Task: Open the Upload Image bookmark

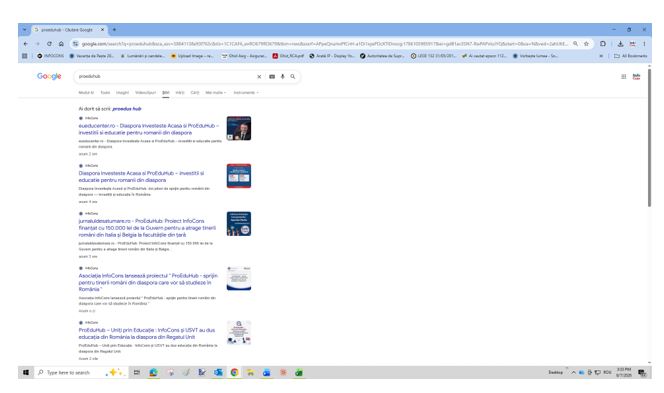Action: pos(192,55)
